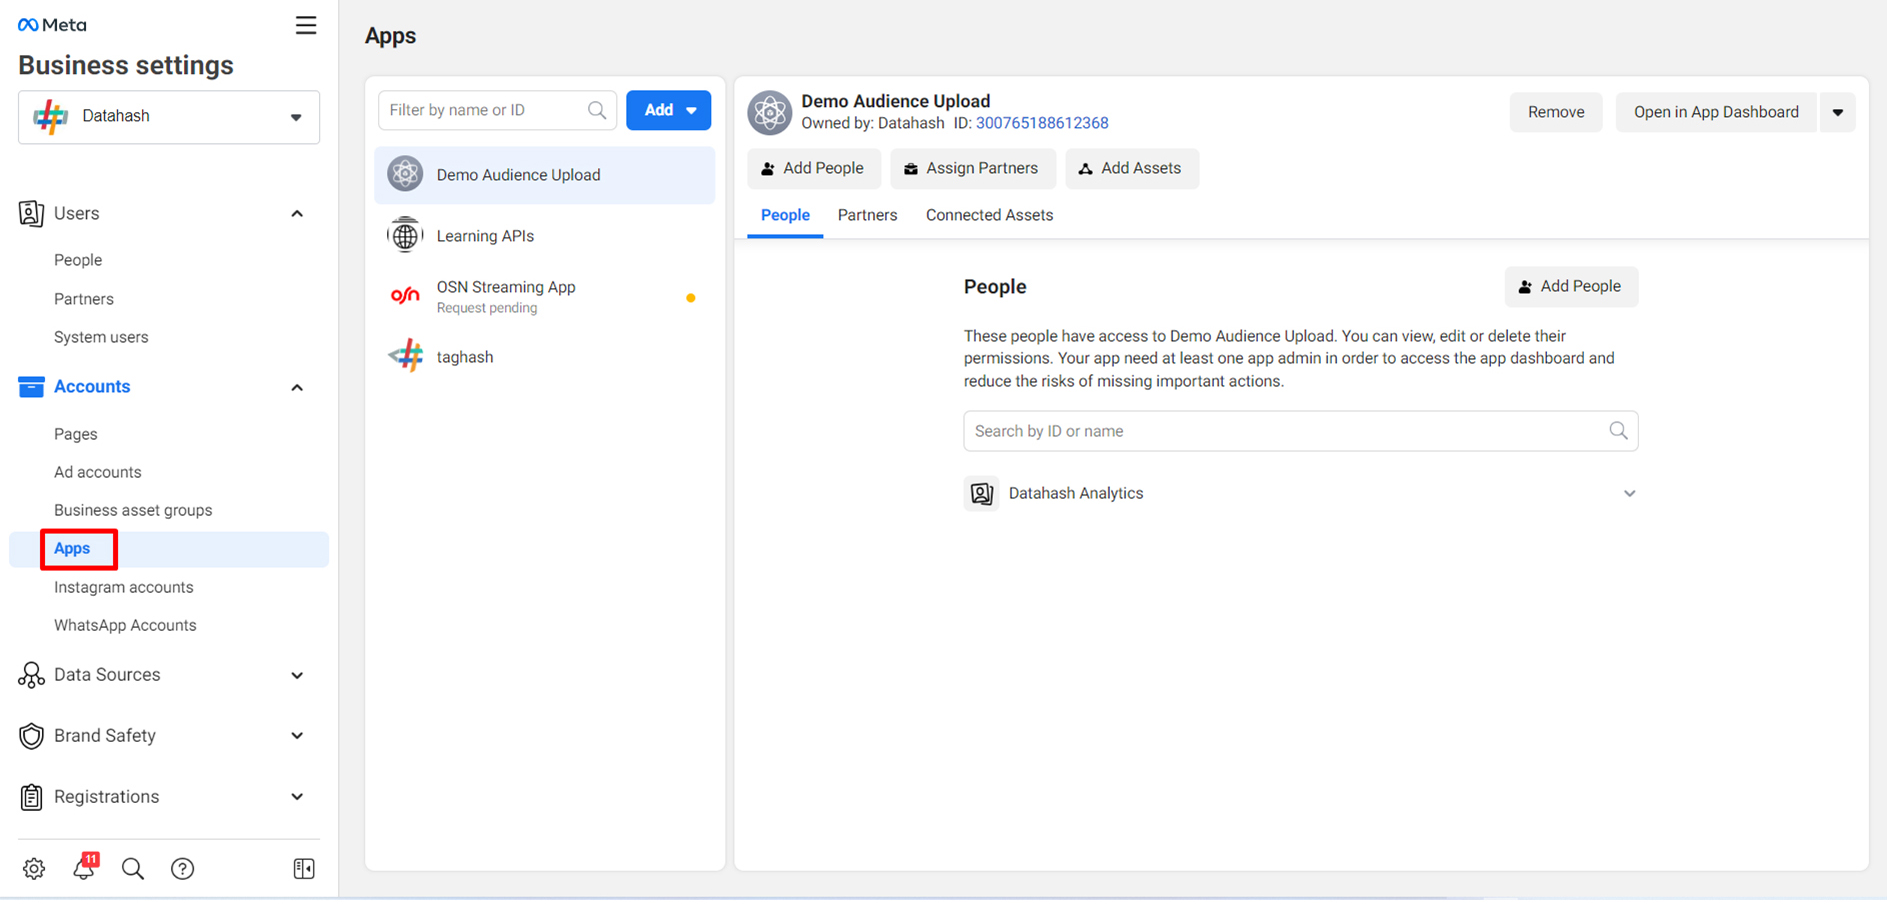The height and width of the screenshot is (906, 1887).
Task: Focus the Filter by name or ID field
Action: pyautogui.click(x=497, y=110)
